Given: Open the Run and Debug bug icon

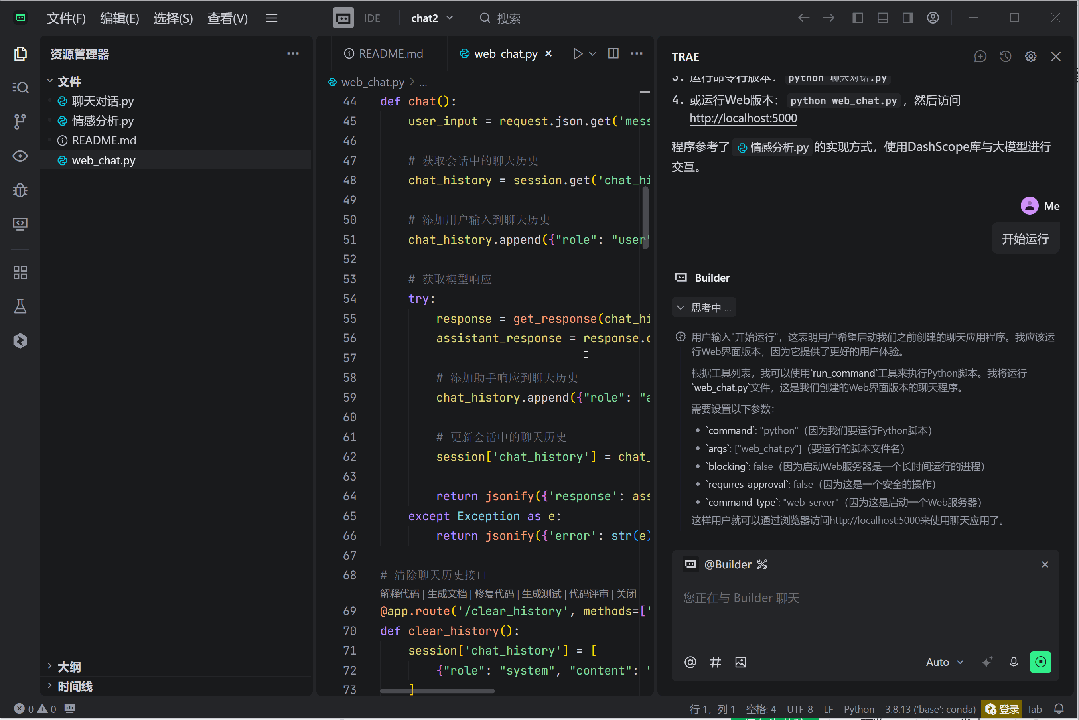Looking at the screenshot, I should click(20, 189).
